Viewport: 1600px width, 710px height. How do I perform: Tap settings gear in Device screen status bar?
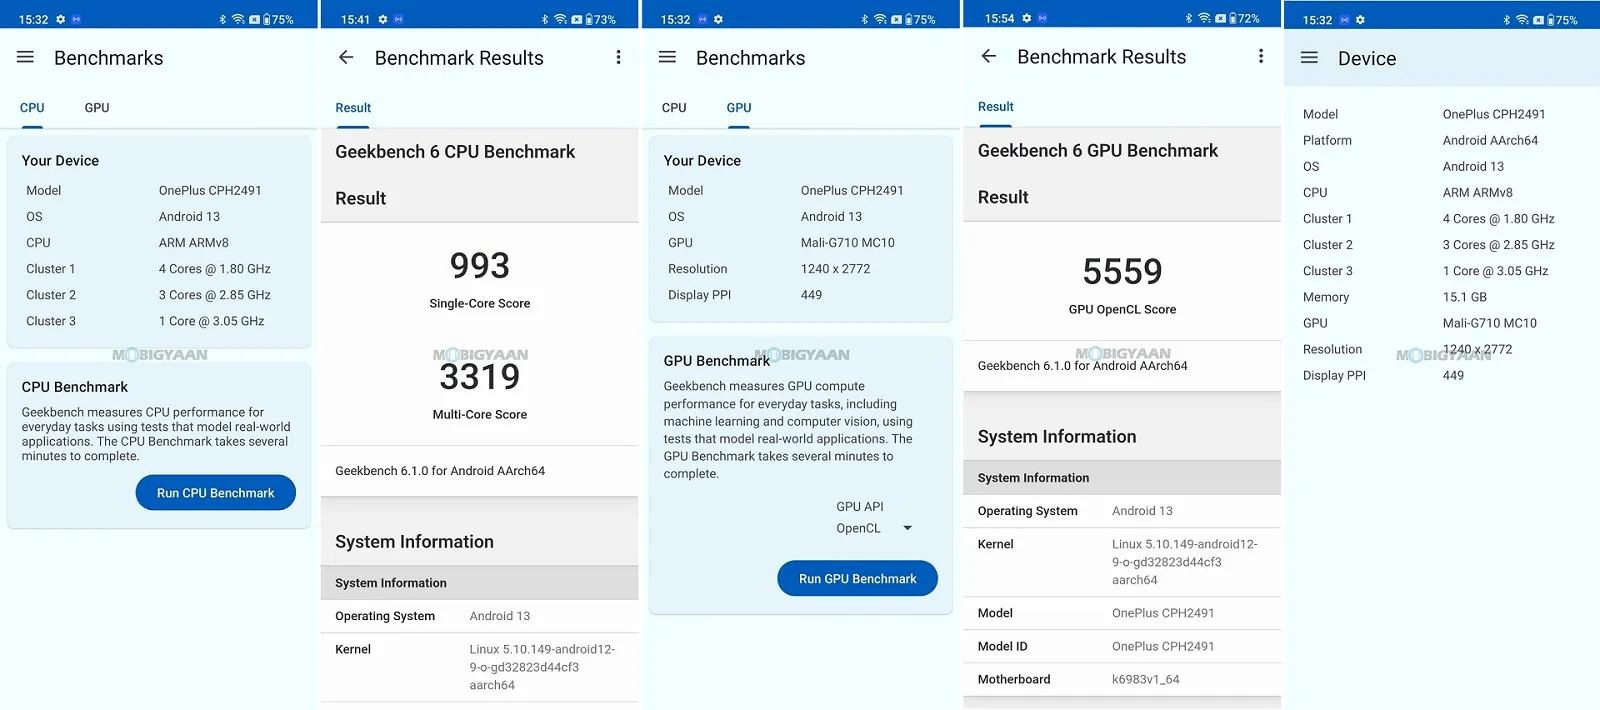[x=1360, y=20]
